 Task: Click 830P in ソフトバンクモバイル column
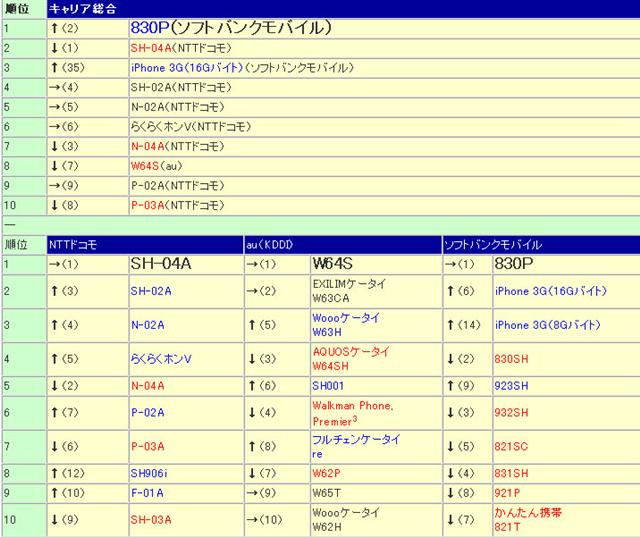click(x=514, y=264)
